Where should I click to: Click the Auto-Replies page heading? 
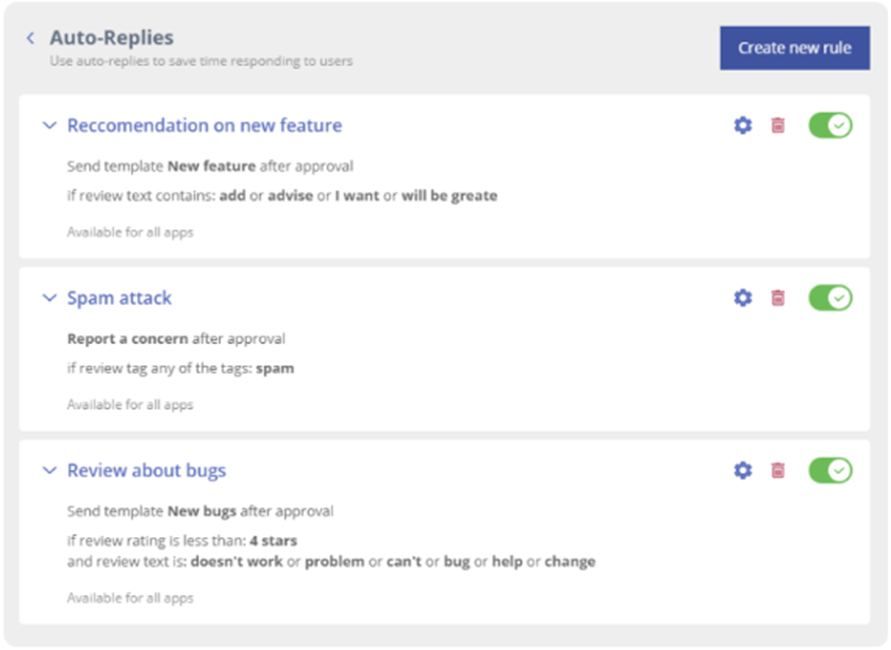point(111,38)
